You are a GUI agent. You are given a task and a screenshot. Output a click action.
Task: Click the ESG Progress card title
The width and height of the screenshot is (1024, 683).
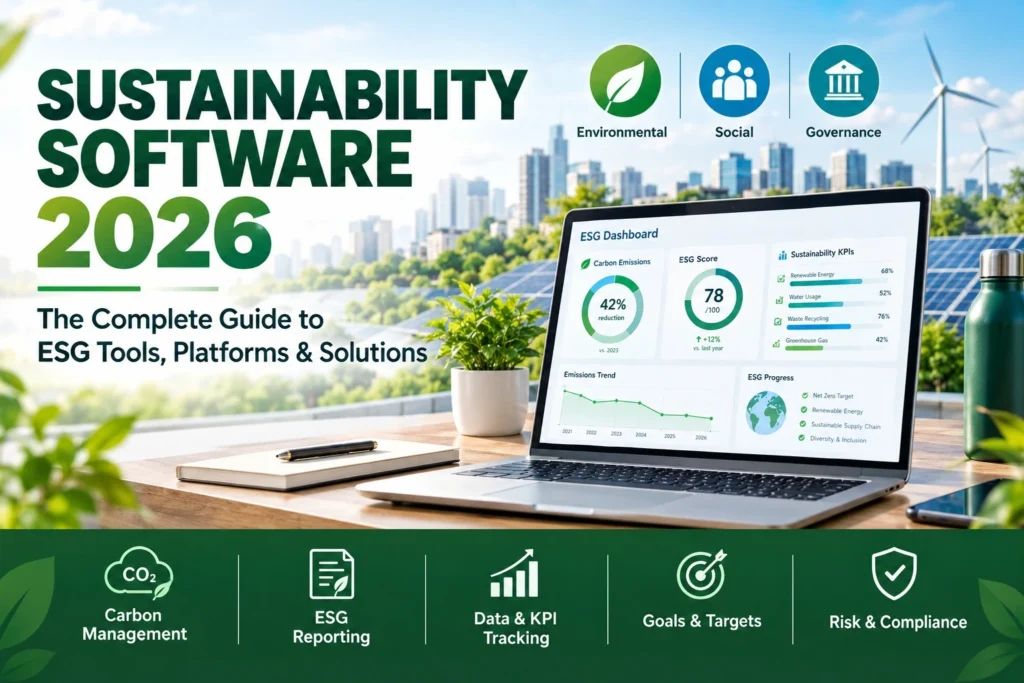771,377
